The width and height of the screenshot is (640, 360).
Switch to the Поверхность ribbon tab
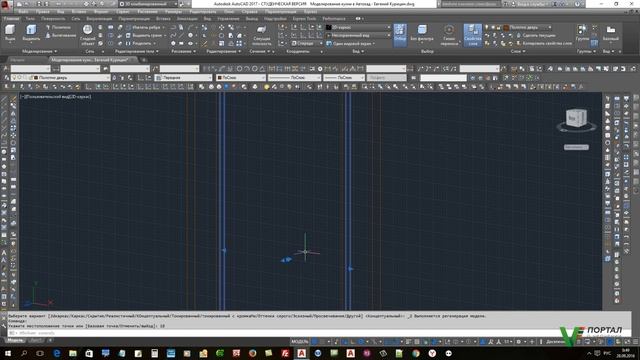[53, 18]
